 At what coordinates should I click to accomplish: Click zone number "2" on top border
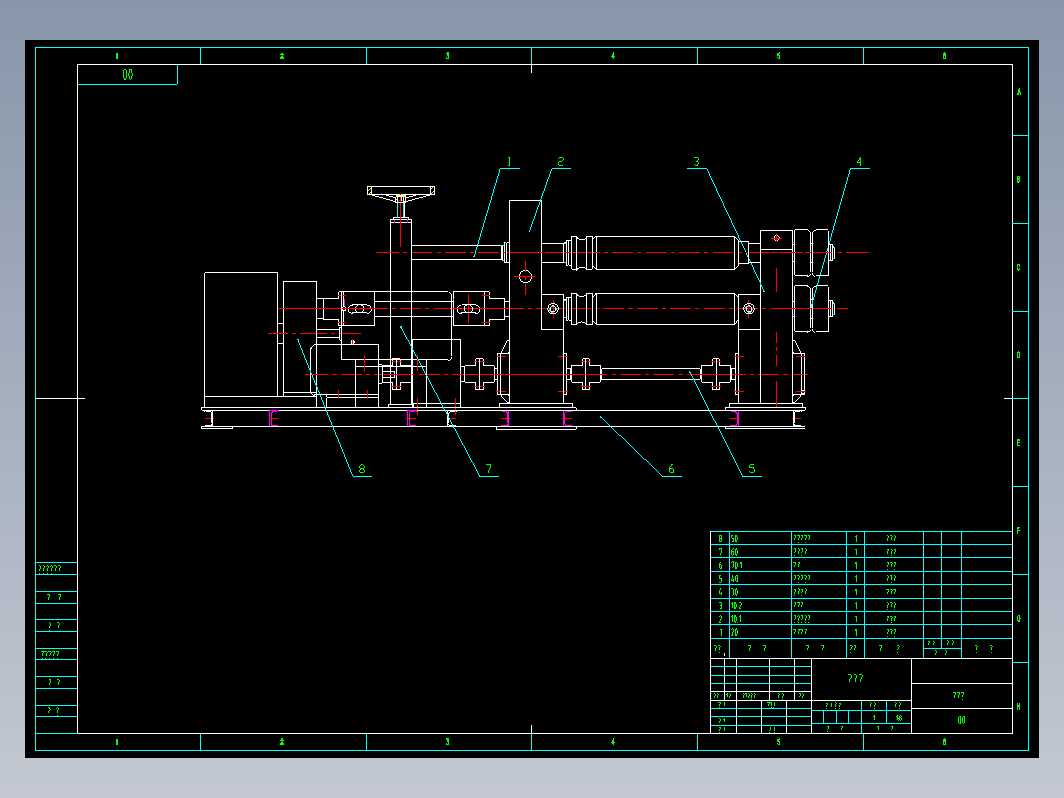pos(282,56)
